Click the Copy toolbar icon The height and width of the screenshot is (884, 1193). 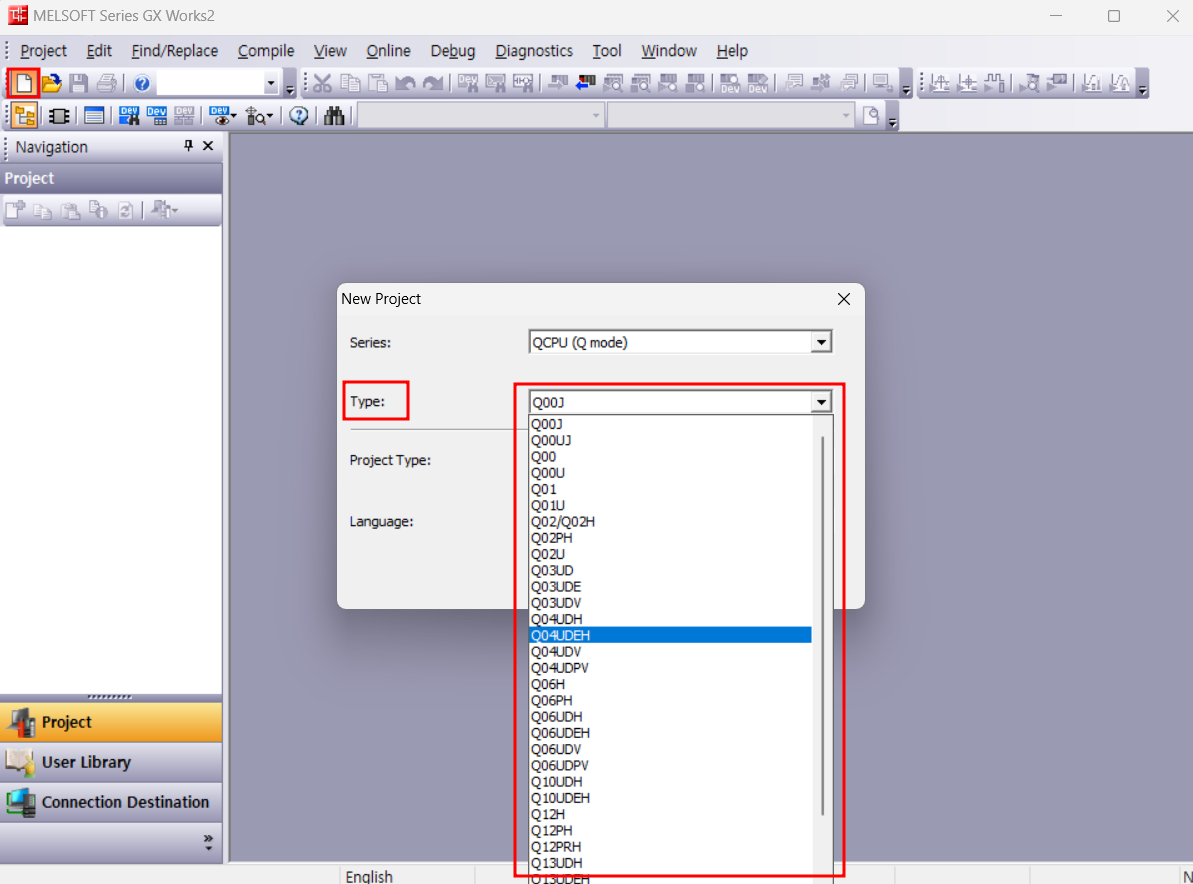pos(350,83)
